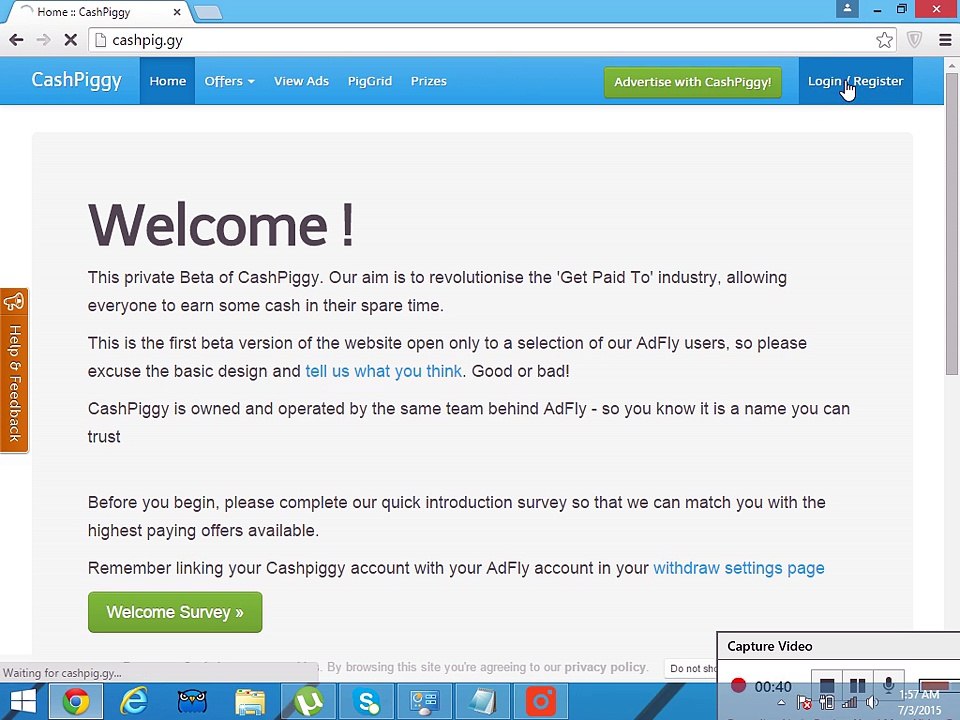
Task: Open Chrome hamburger menu
Action: pyautogui.click(x=945, y=40)
